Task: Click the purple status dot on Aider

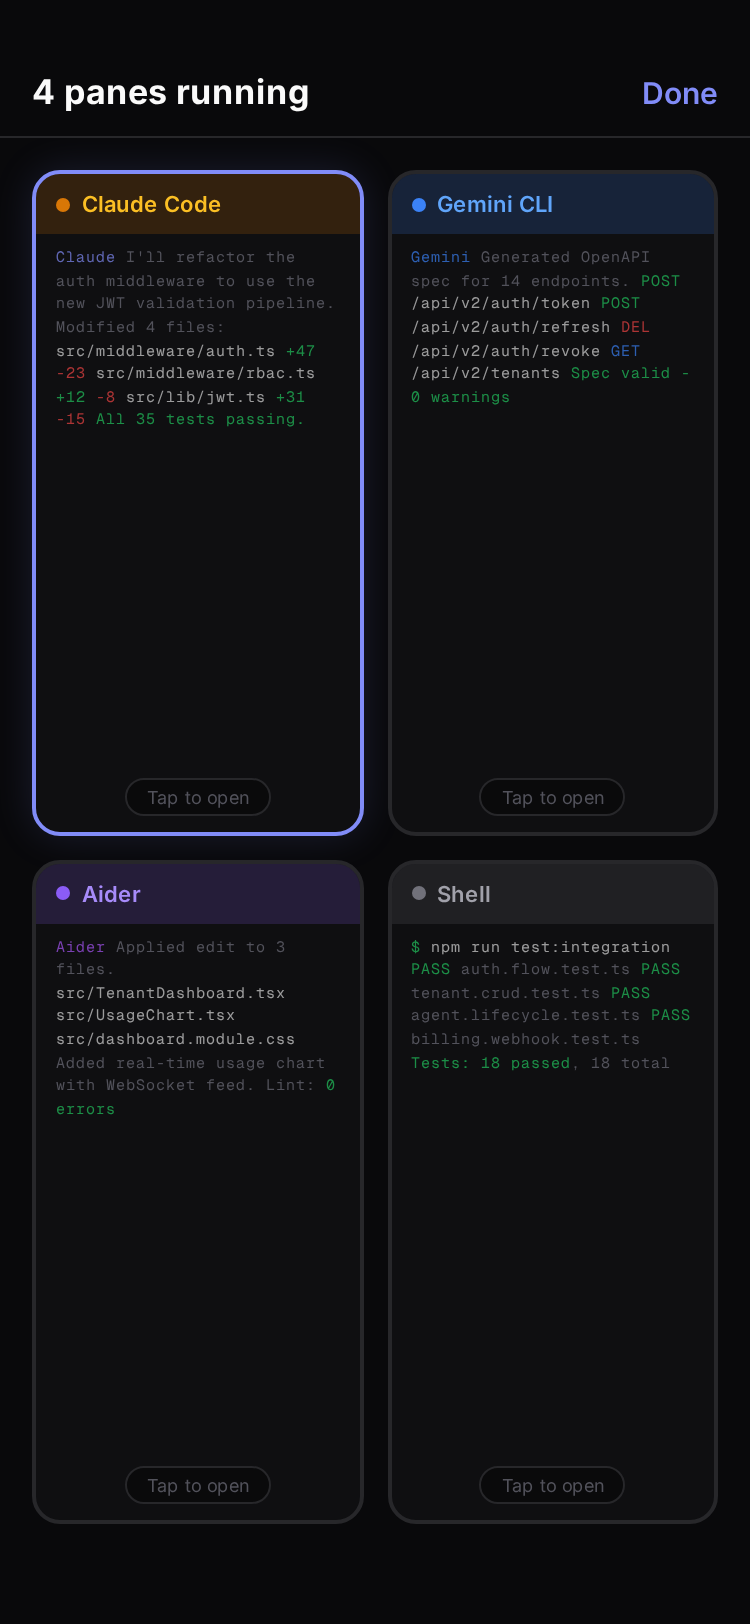Action: point(62,894)
